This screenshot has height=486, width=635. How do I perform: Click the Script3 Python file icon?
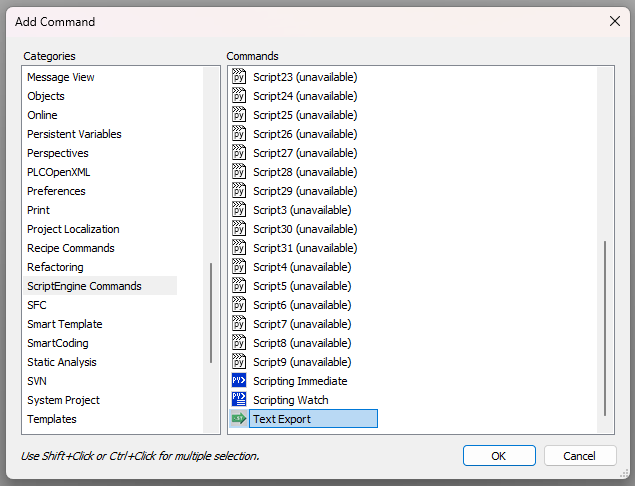239,210
